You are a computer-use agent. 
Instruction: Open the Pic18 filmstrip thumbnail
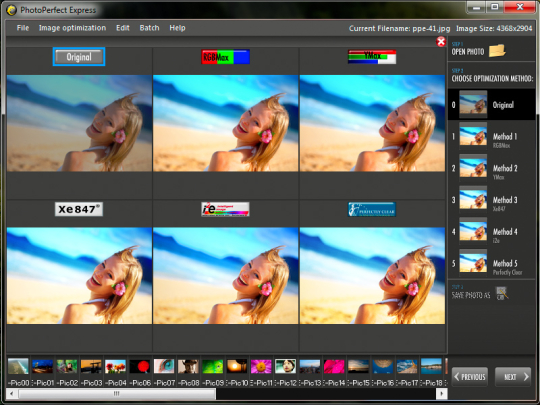point(431,366)
